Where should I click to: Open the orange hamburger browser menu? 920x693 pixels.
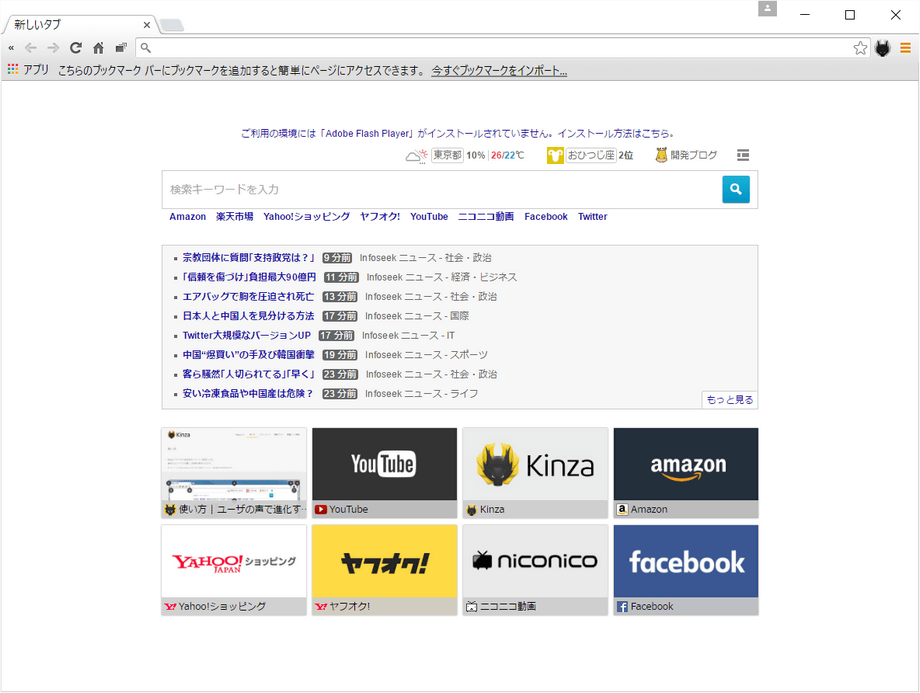click(905, 48)
